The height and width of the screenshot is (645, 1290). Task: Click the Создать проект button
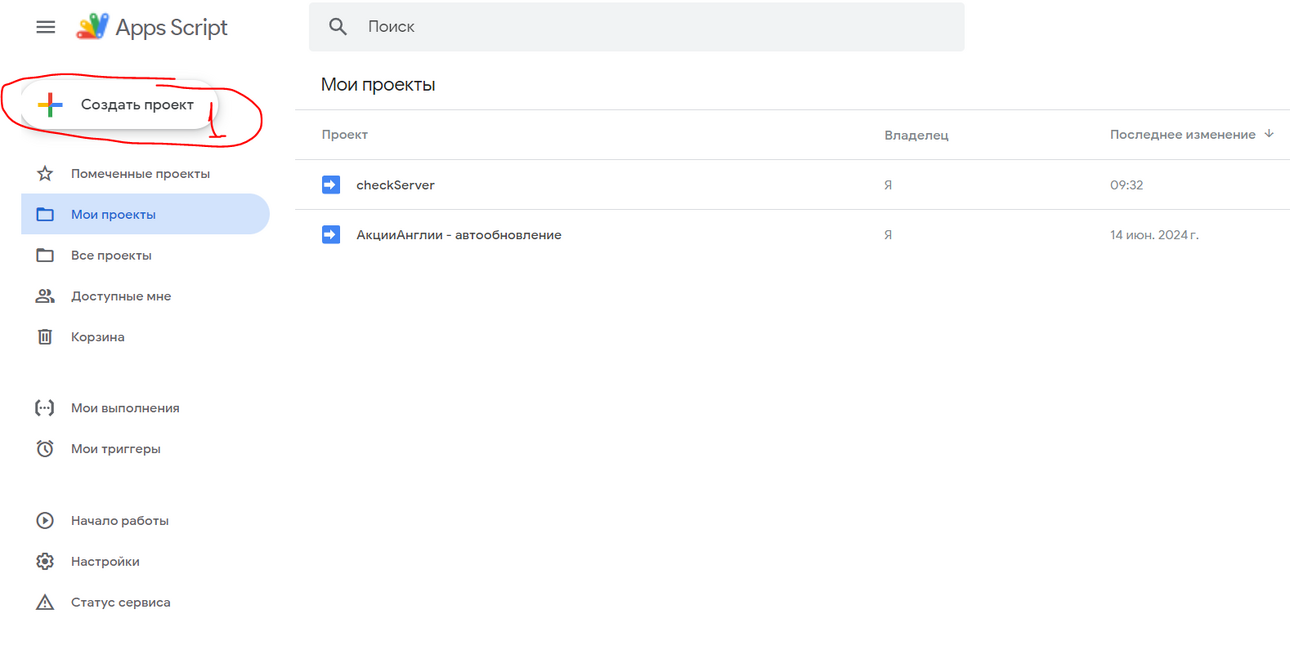click(x=120, y=105)
